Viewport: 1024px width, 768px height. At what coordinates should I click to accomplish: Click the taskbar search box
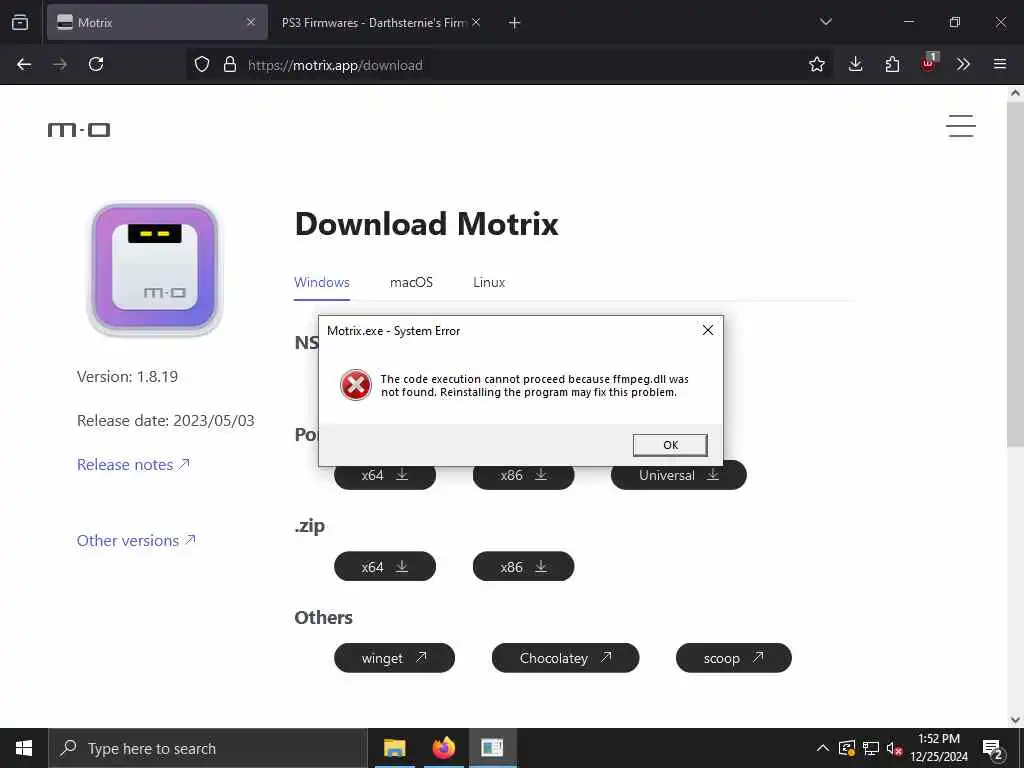208,748
